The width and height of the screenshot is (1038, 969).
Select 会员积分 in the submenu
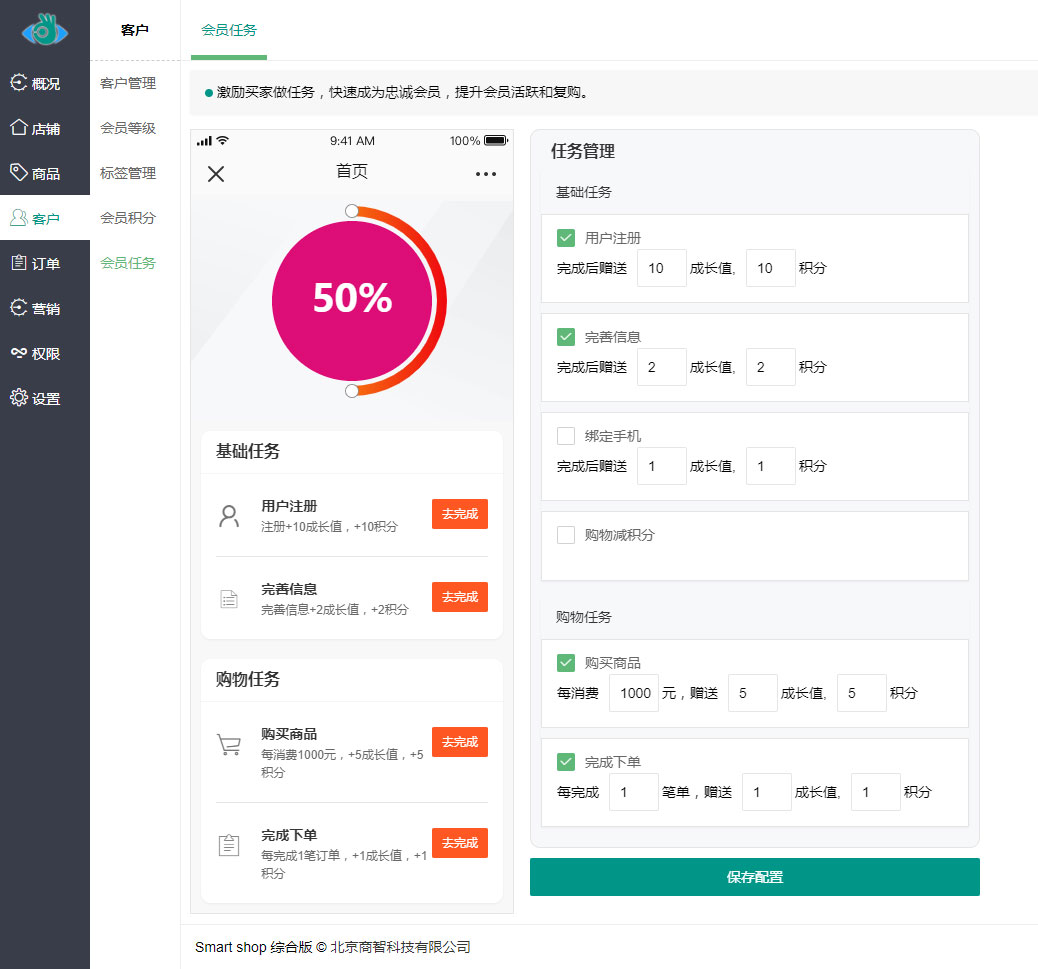(128, 218)
